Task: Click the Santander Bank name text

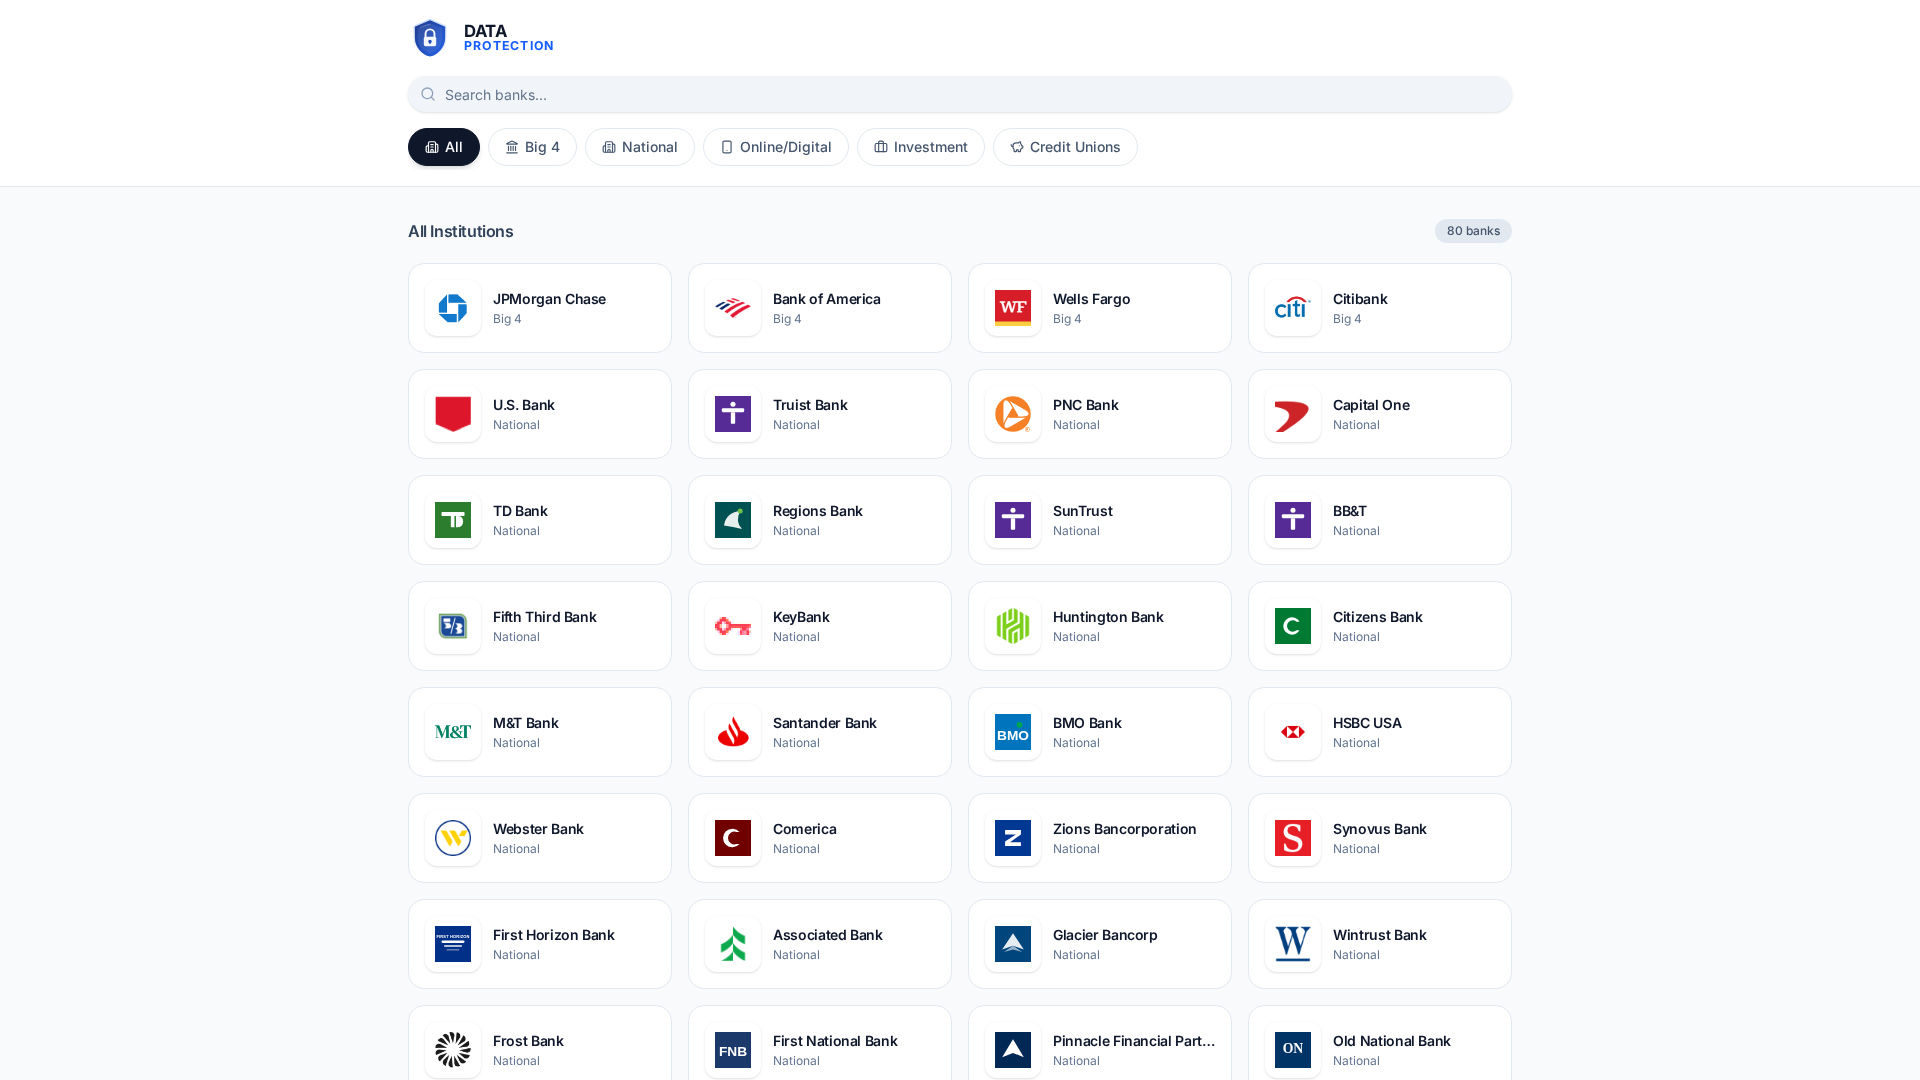Action: pos(825,723)
